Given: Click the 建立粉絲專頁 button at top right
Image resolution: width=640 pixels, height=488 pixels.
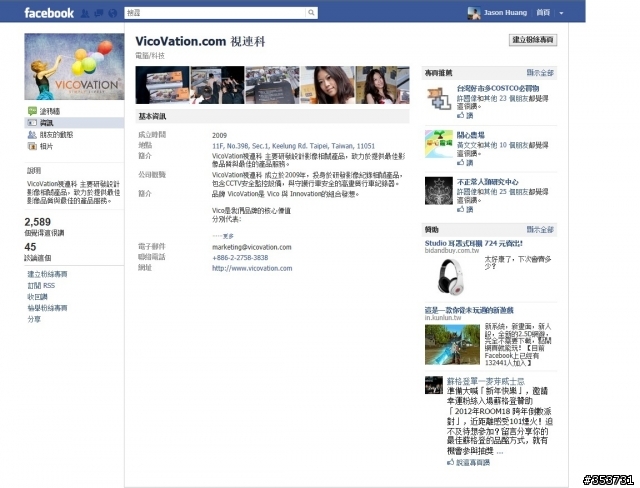Looking at the screenshot, I should pos(533,40).
